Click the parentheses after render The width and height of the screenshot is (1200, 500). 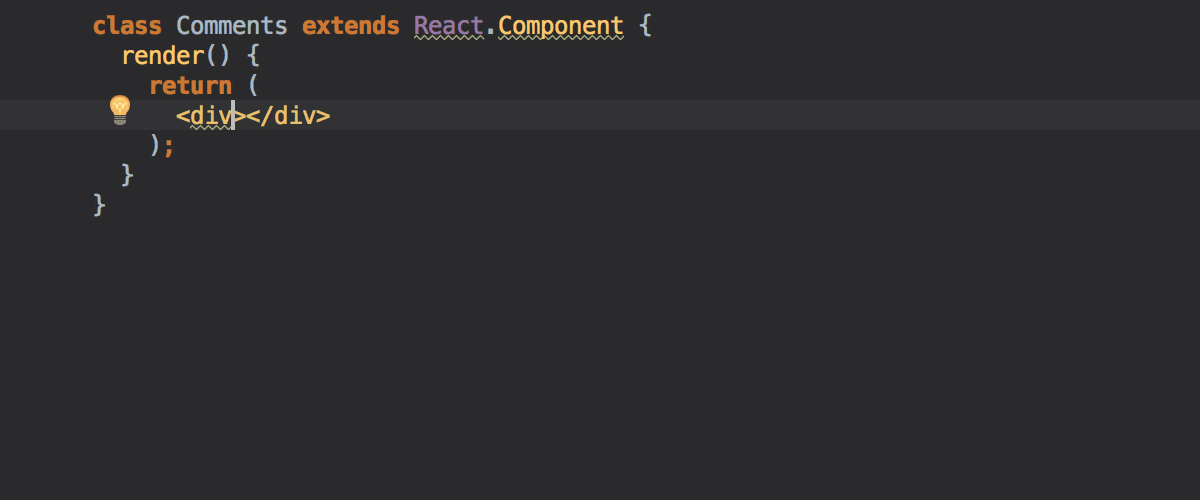[x=218, y=55]
